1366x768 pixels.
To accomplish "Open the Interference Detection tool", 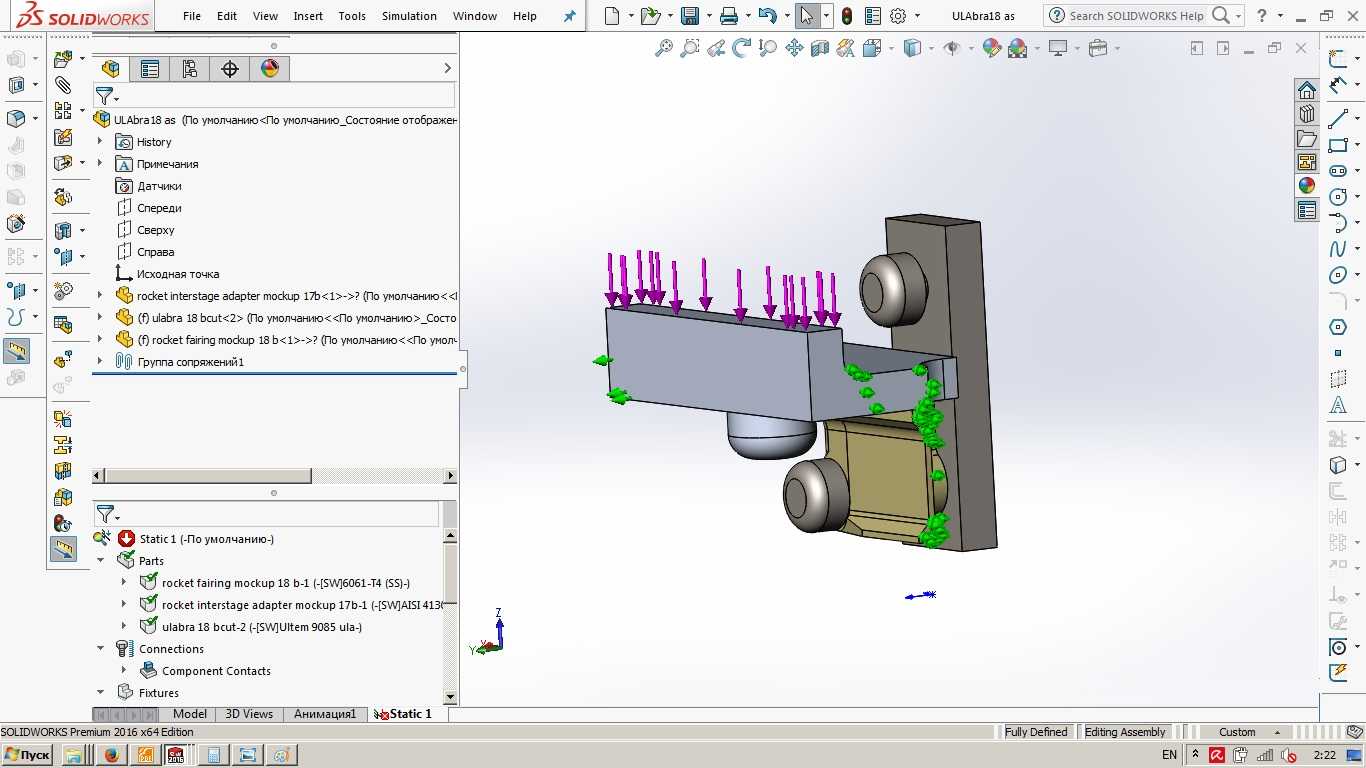I will coord(63,418).
